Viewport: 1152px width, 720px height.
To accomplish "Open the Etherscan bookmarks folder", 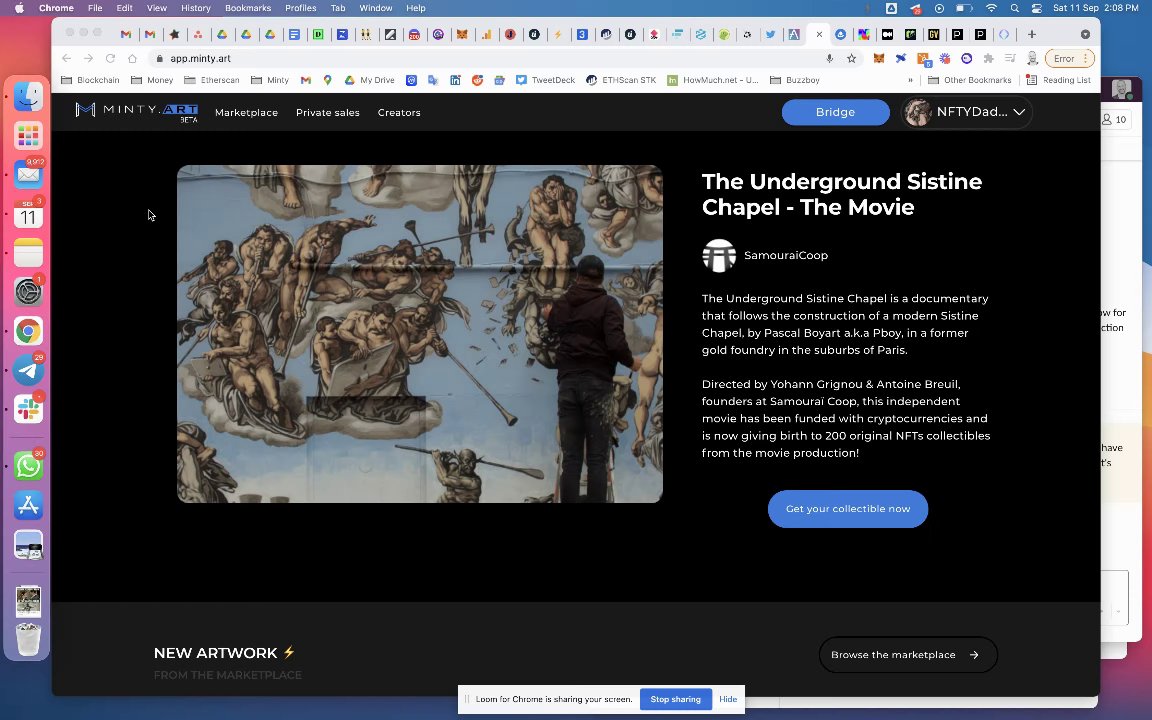I will tap(212, 80).
